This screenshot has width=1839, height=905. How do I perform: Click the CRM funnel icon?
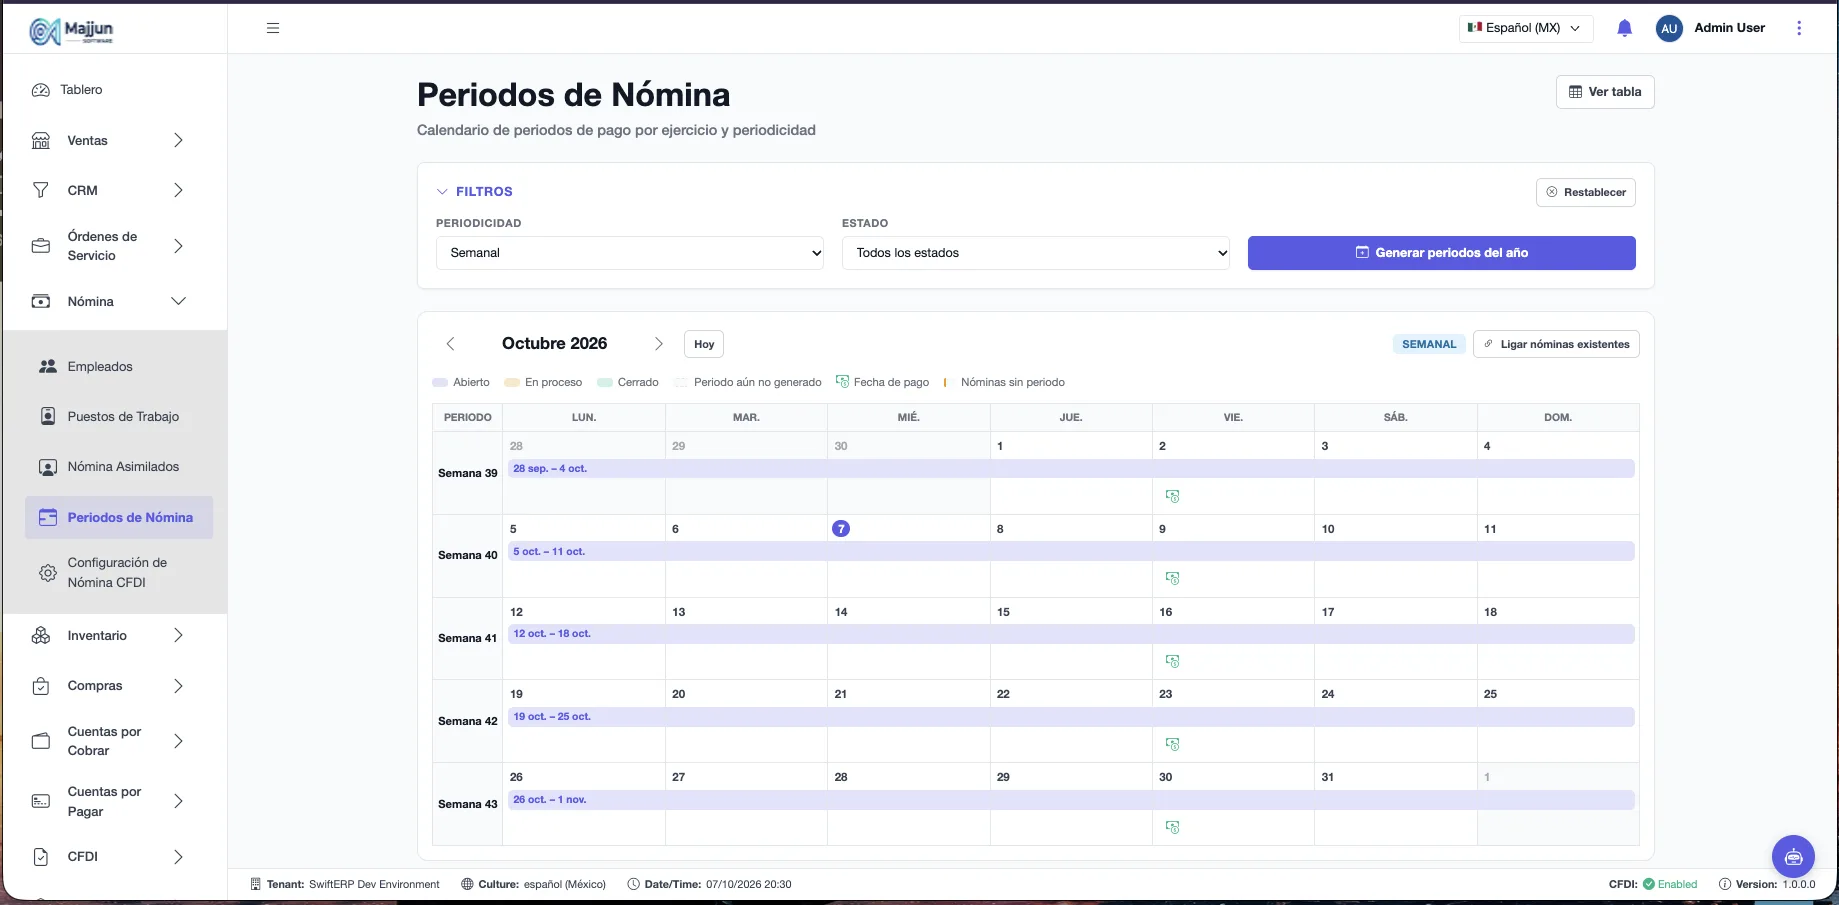click(41, 190)
